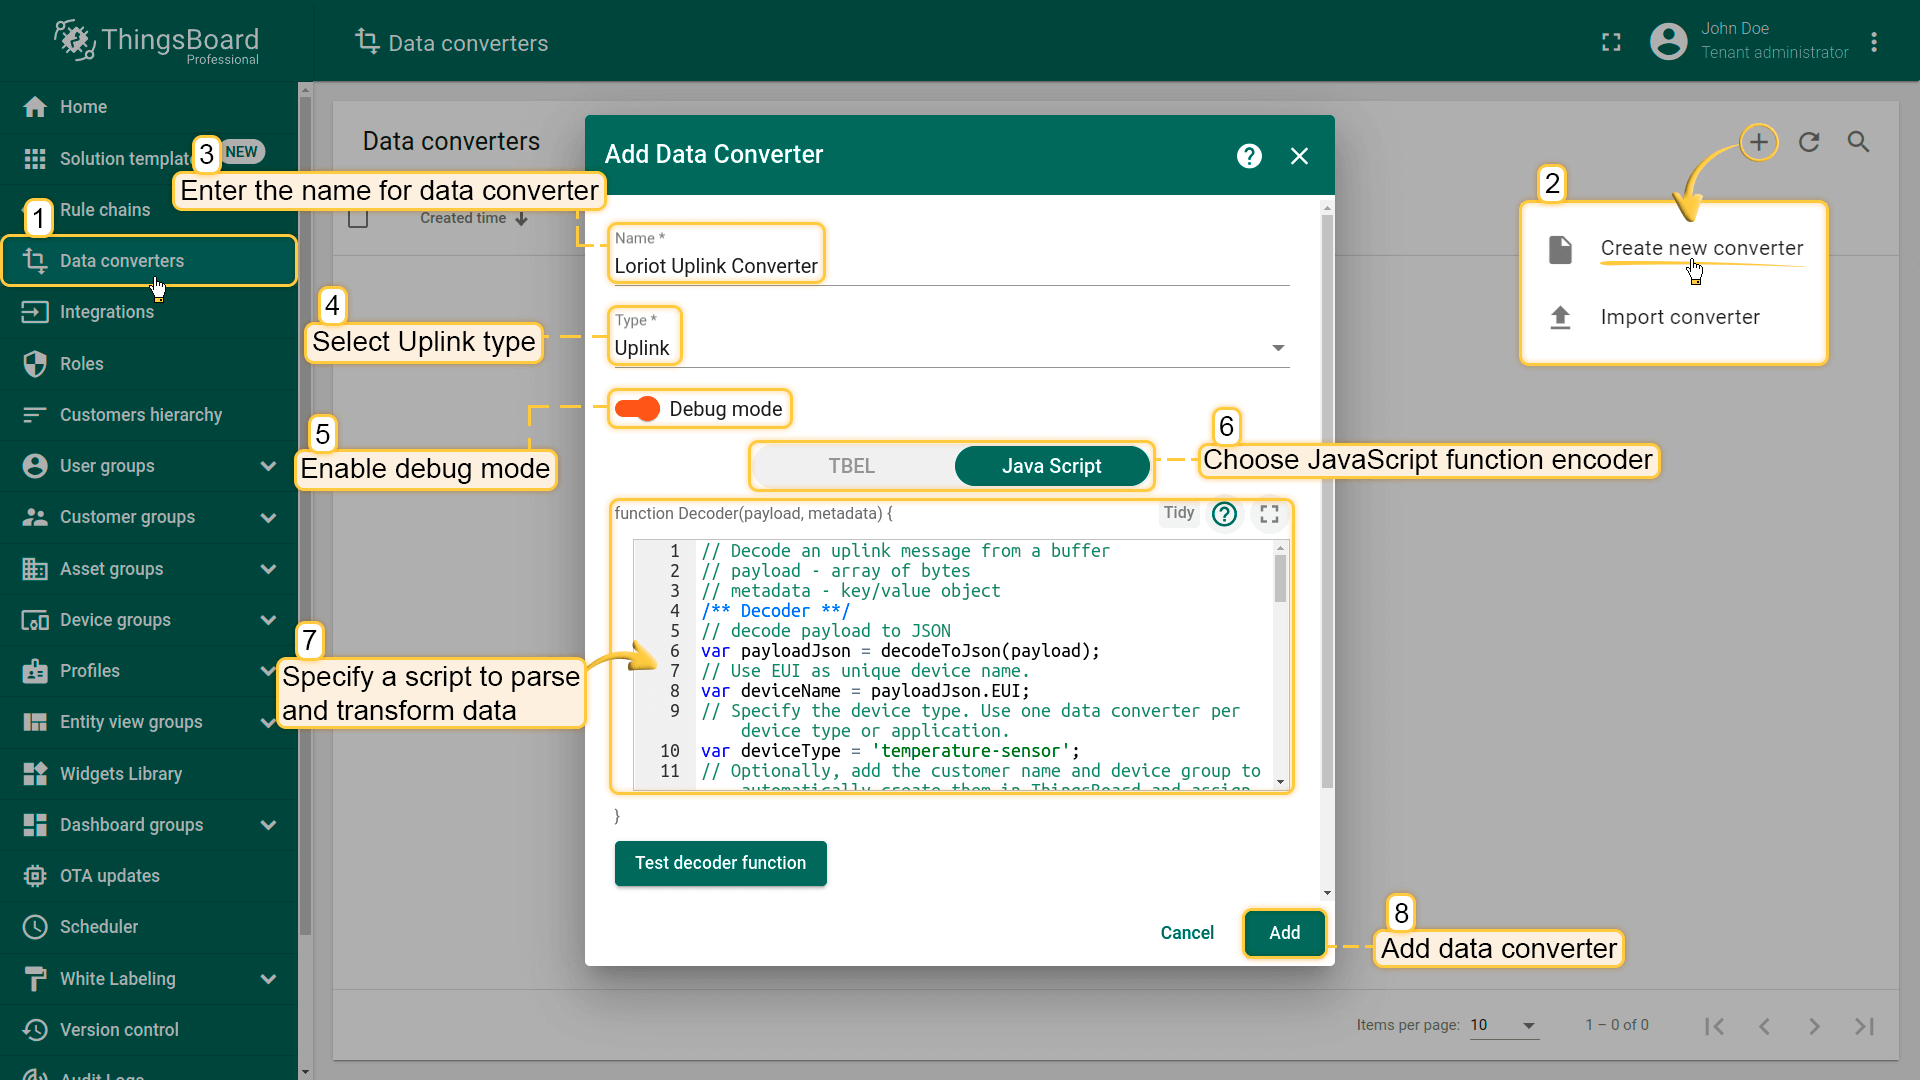Click Add to save data converter

click(1285, 933)
